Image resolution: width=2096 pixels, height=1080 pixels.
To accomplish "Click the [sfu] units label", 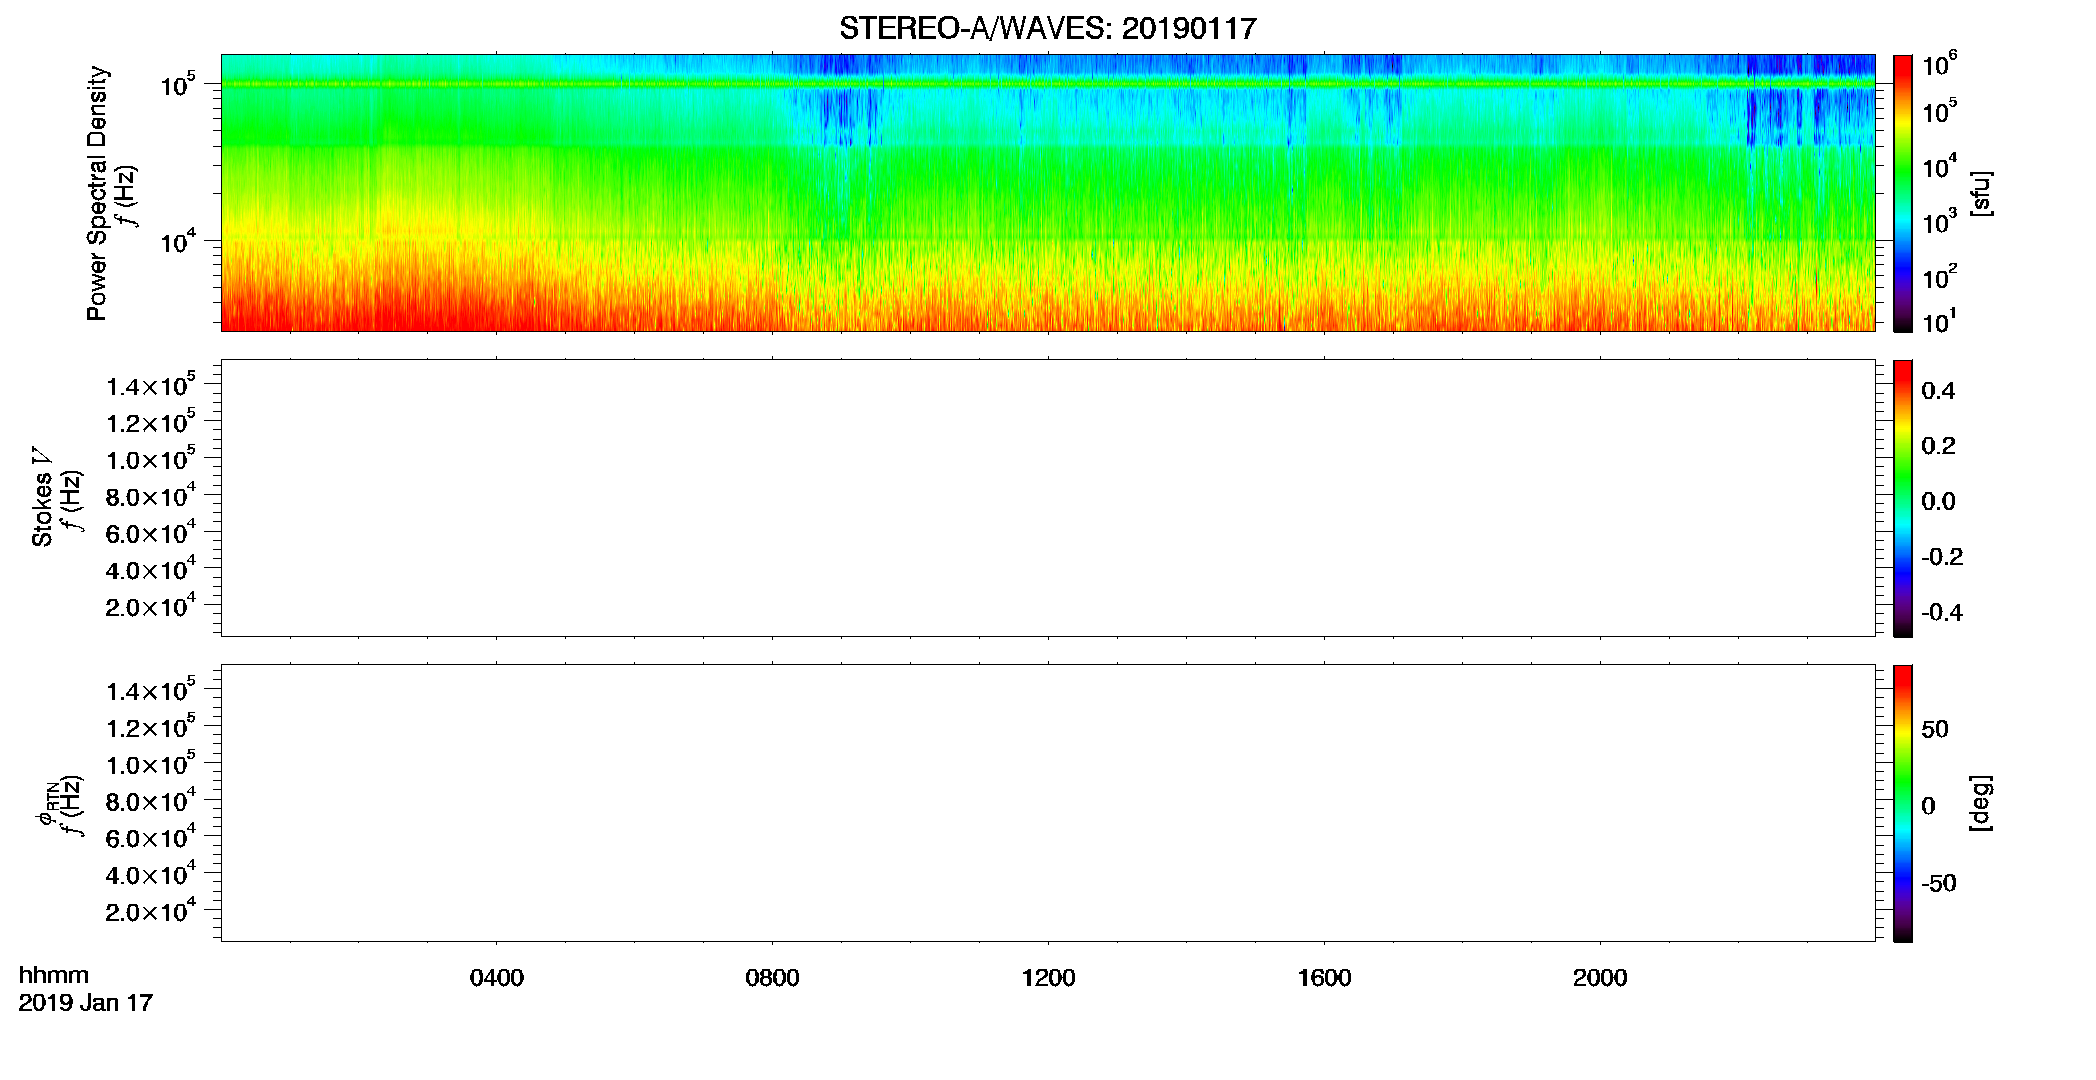I will tap(1981, 194).
